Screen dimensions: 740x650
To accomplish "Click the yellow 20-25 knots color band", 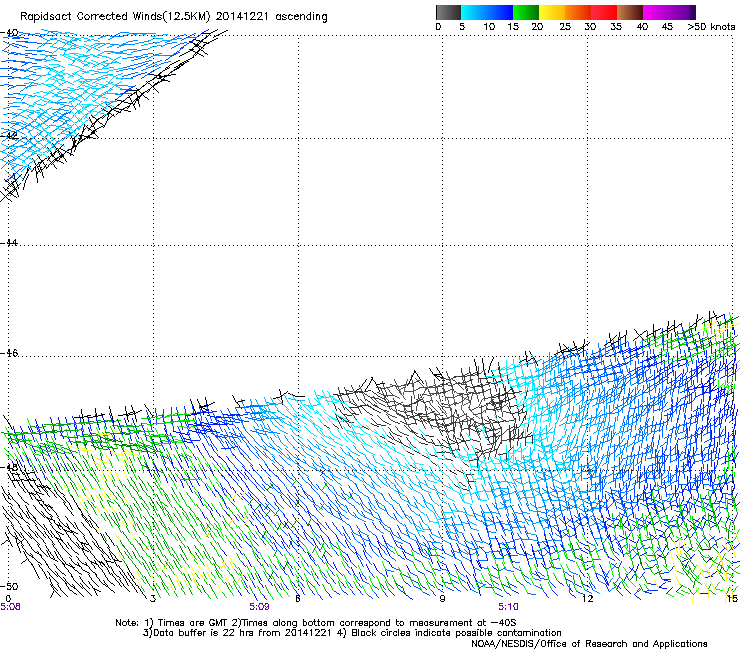I will point(552,12).
